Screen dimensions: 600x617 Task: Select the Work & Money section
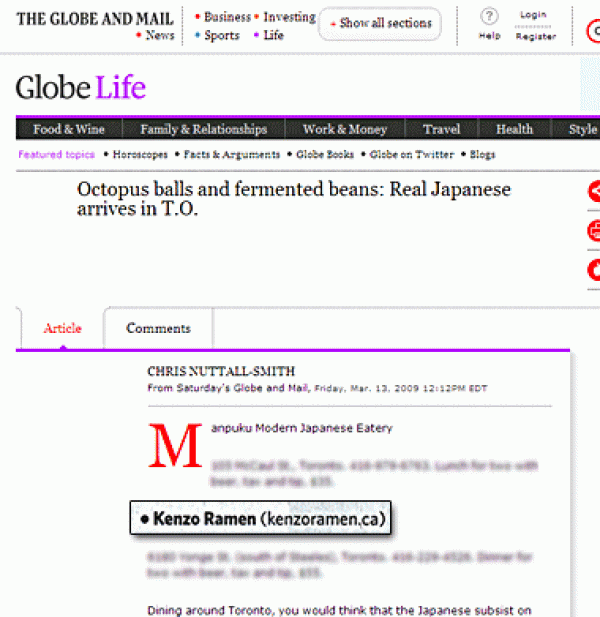point(345,129)
